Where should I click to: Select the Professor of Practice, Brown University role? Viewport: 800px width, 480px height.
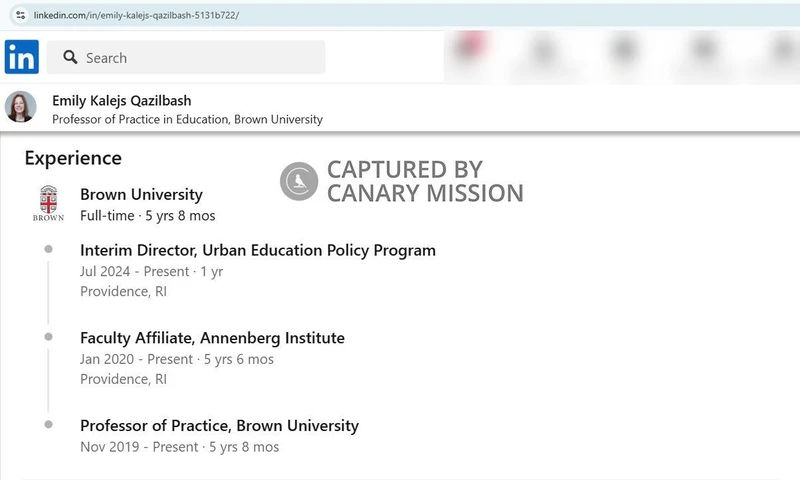click(x=219, y=425)
